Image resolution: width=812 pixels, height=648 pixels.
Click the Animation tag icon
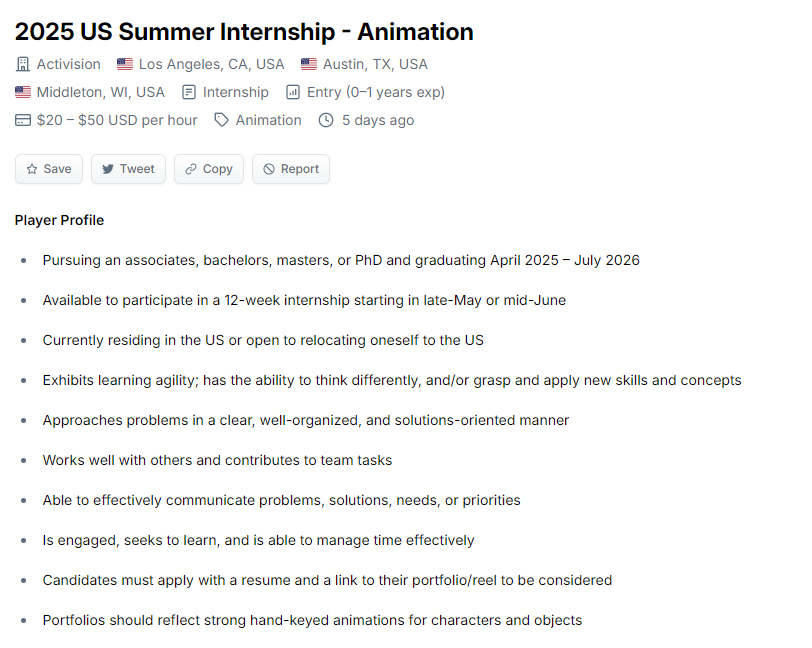[222, 120]
